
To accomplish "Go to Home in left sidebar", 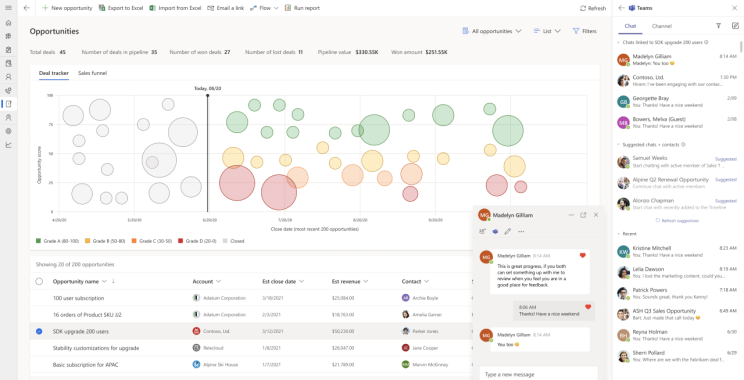I will [8, 22].
